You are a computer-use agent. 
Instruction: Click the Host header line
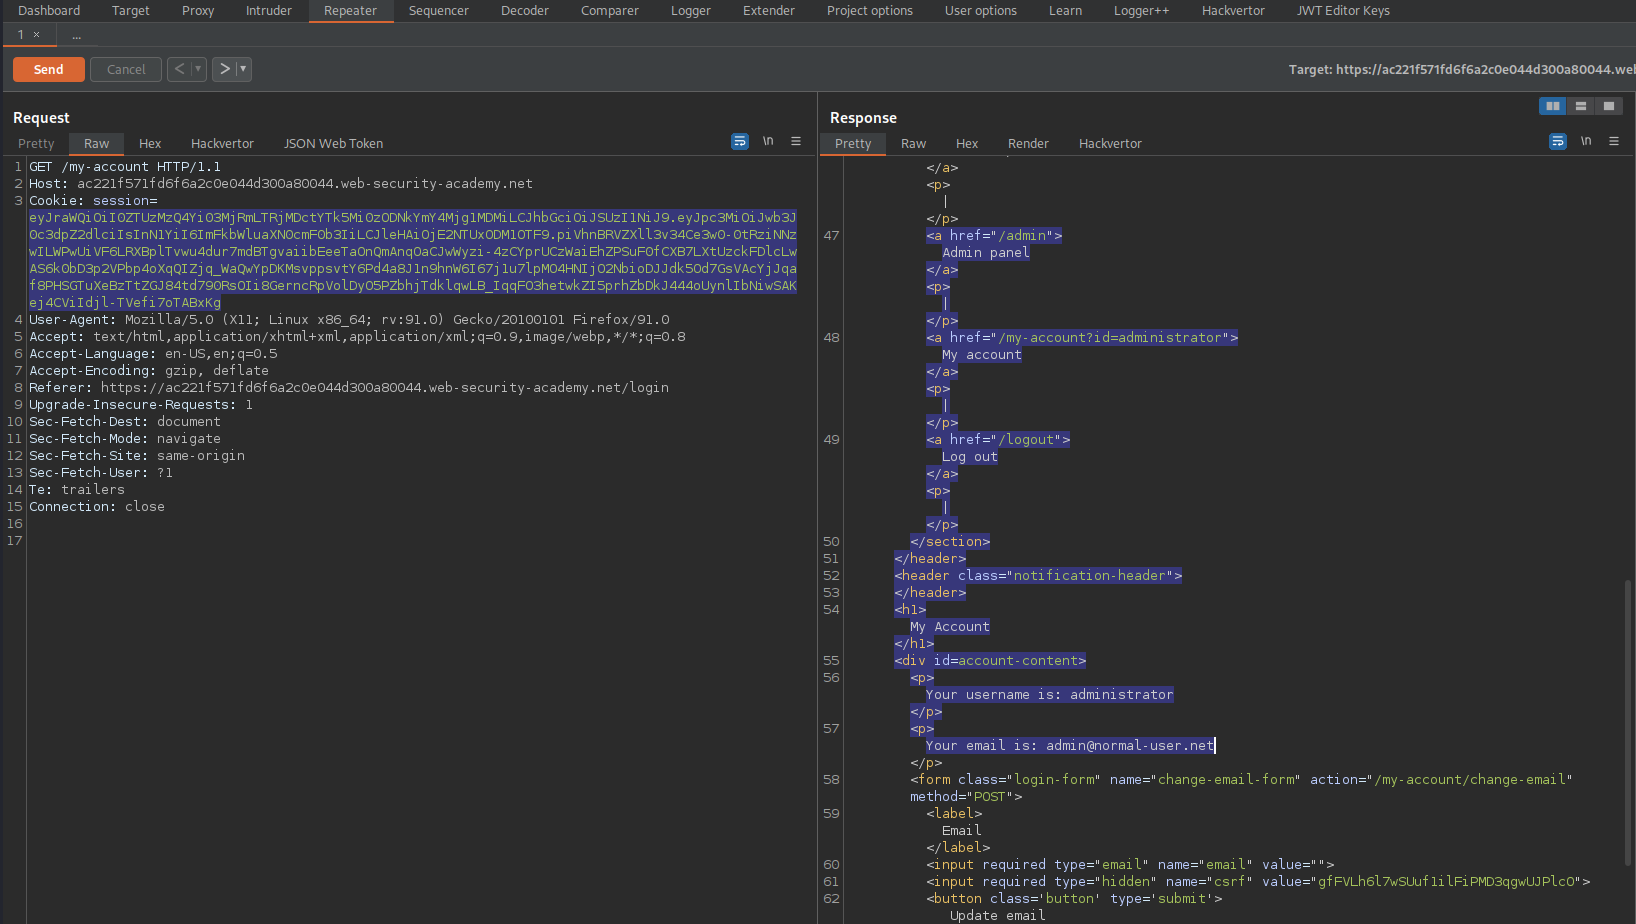[281, 184]
